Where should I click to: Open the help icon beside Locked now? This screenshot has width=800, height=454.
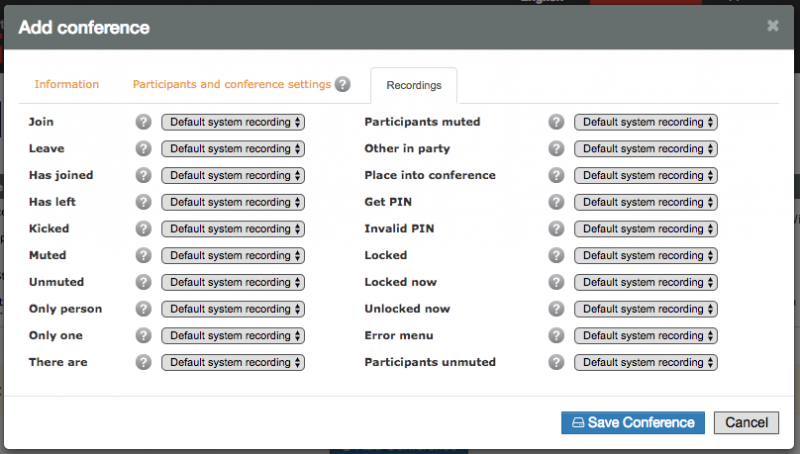pos(556,282)
